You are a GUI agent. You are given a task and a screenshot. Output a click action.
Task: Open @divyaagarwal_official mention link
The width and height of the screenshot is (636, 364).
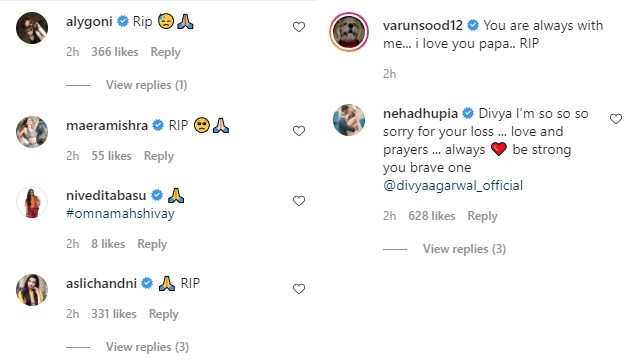click(453, 185)
